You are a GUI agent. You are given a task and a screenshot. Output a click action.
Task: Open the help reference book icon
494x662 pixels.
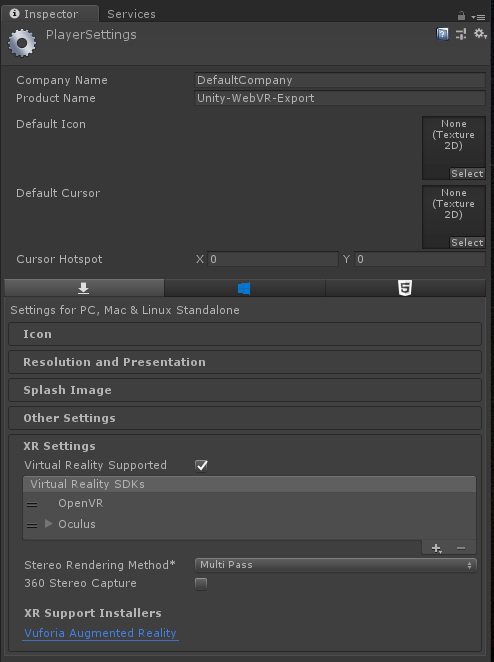tap(442, 34)
